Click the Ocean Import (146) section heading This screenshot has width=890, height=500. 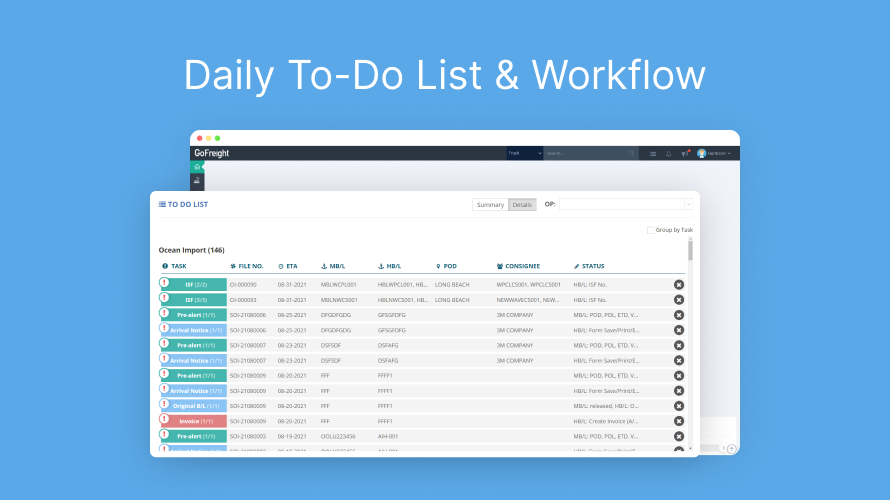[x=191, y=250]
